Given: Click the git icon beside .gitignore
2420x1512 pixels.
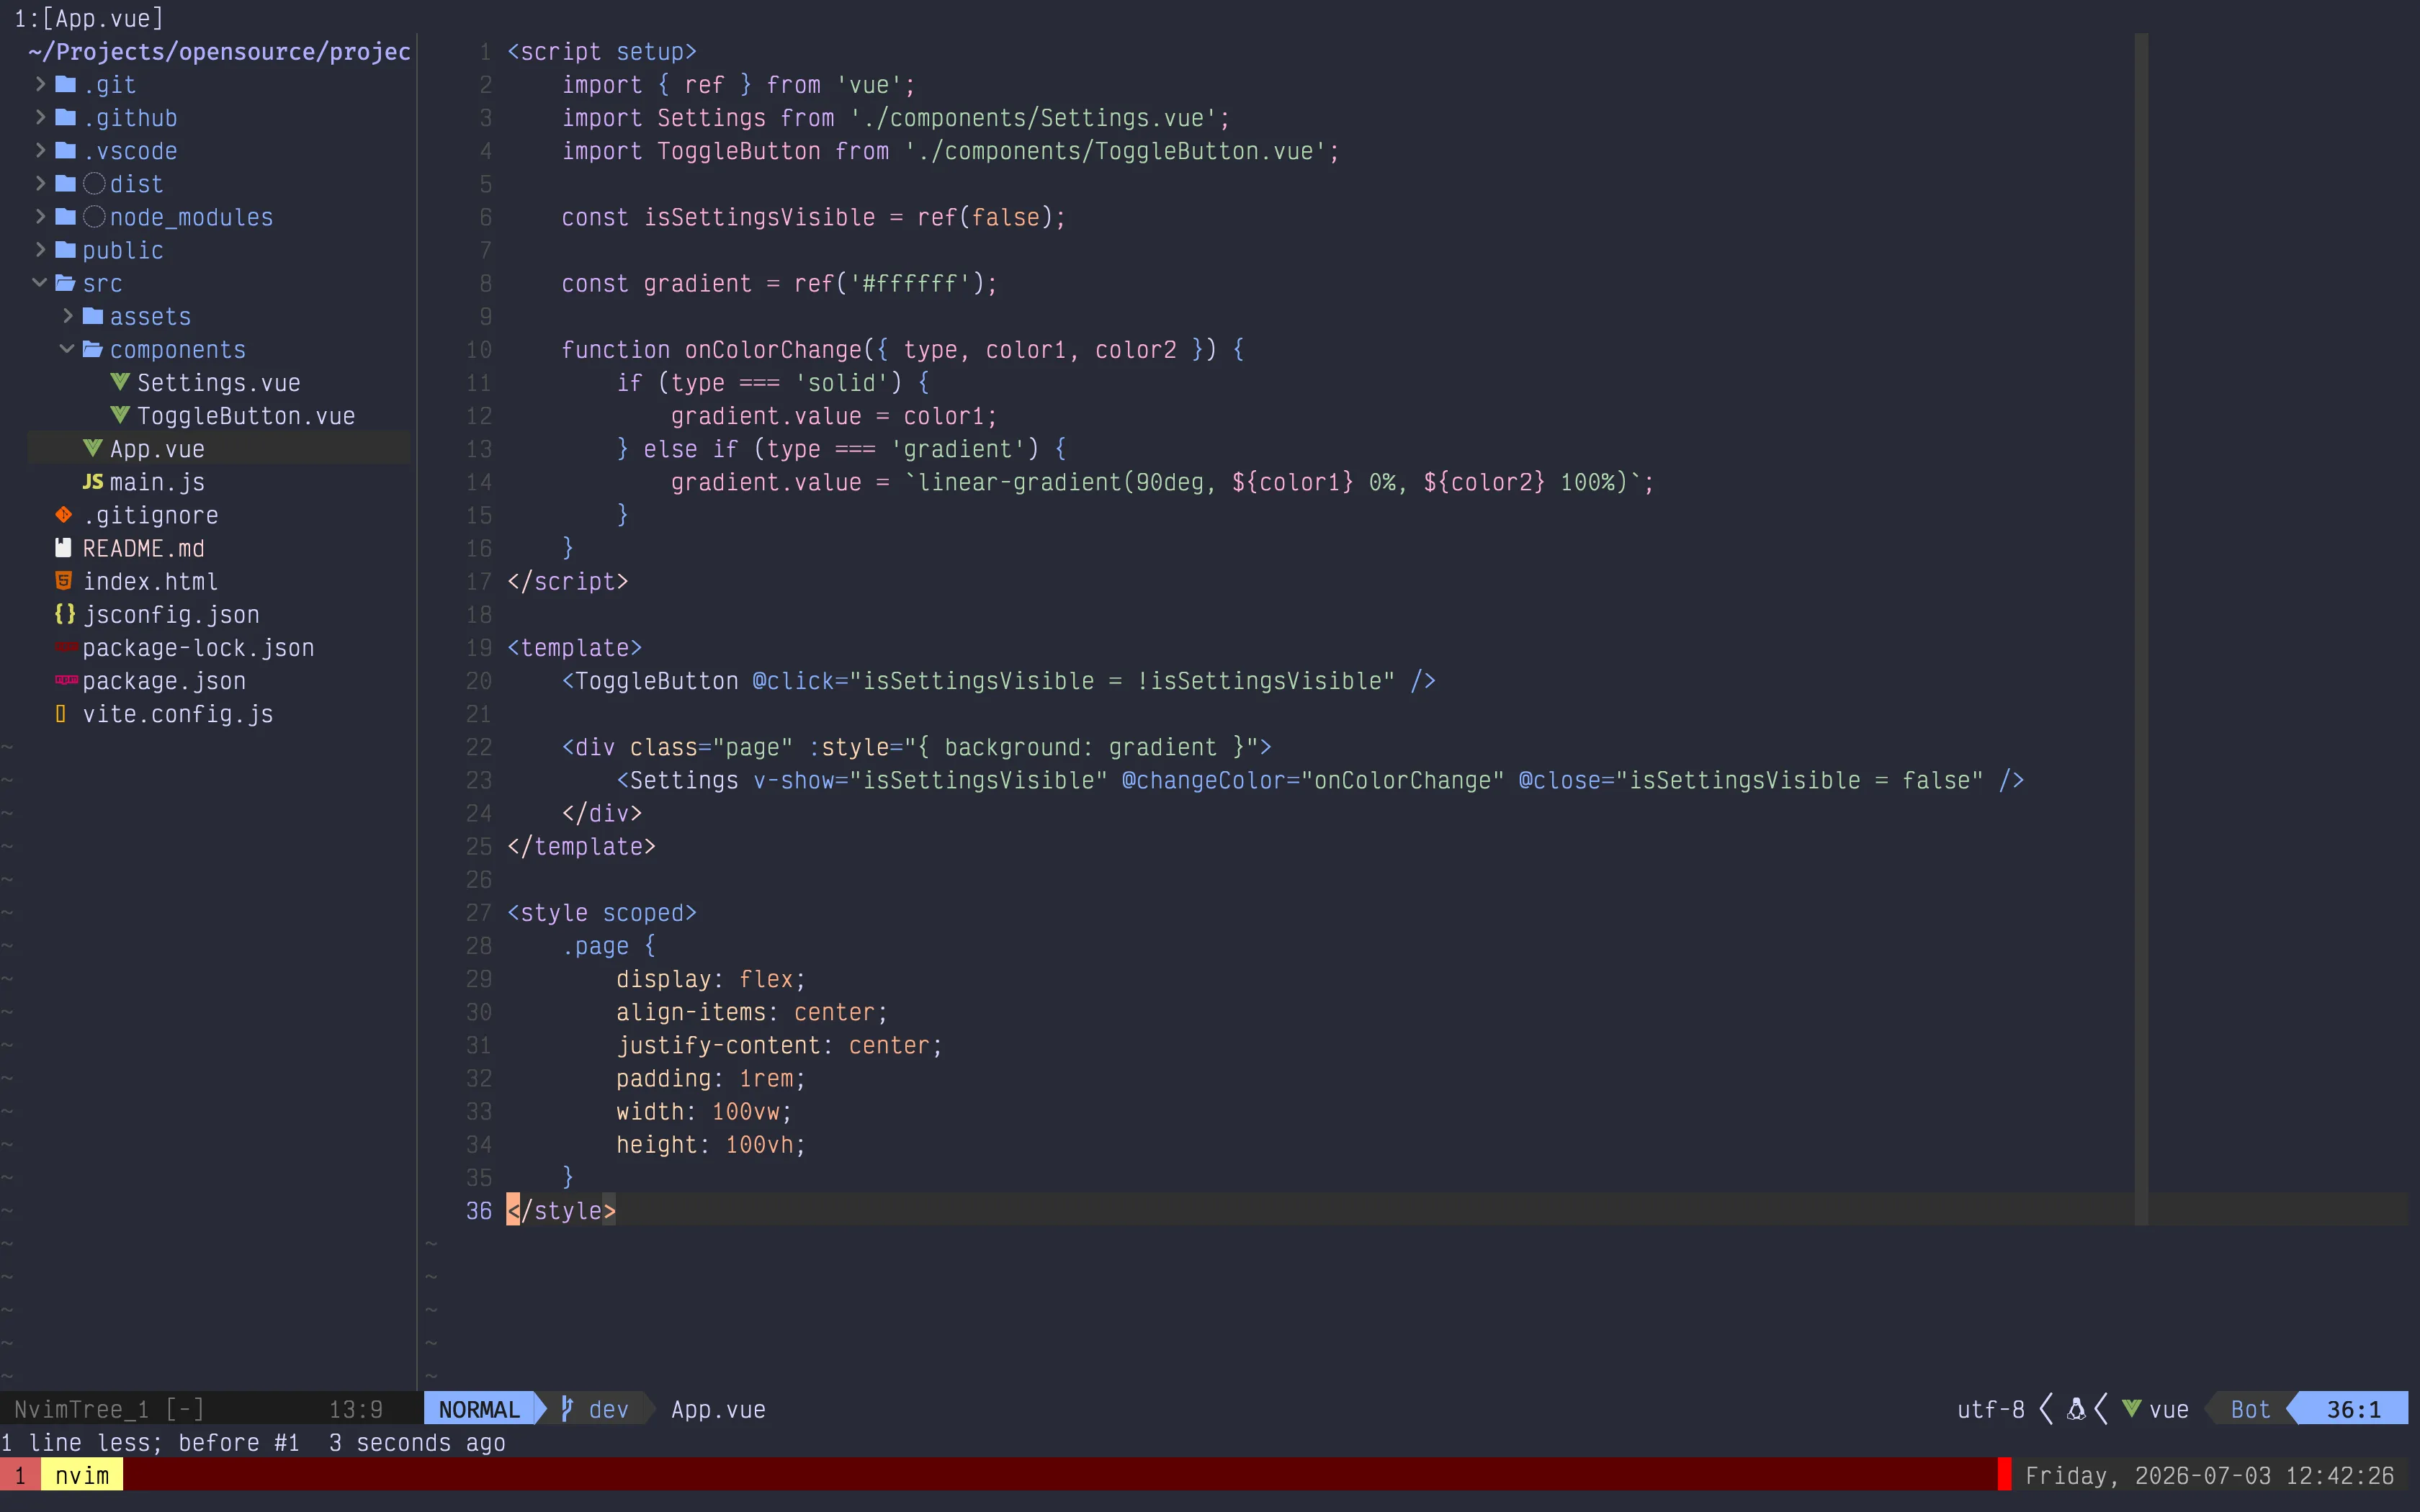Looking at the screenshot, I should click(64, 515).
